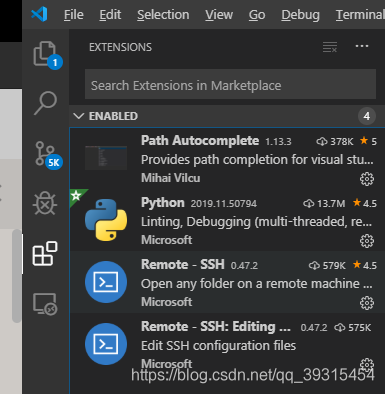Click scrollbar in the background window
Screen dimensions: 385x394
tap(17, 276)
